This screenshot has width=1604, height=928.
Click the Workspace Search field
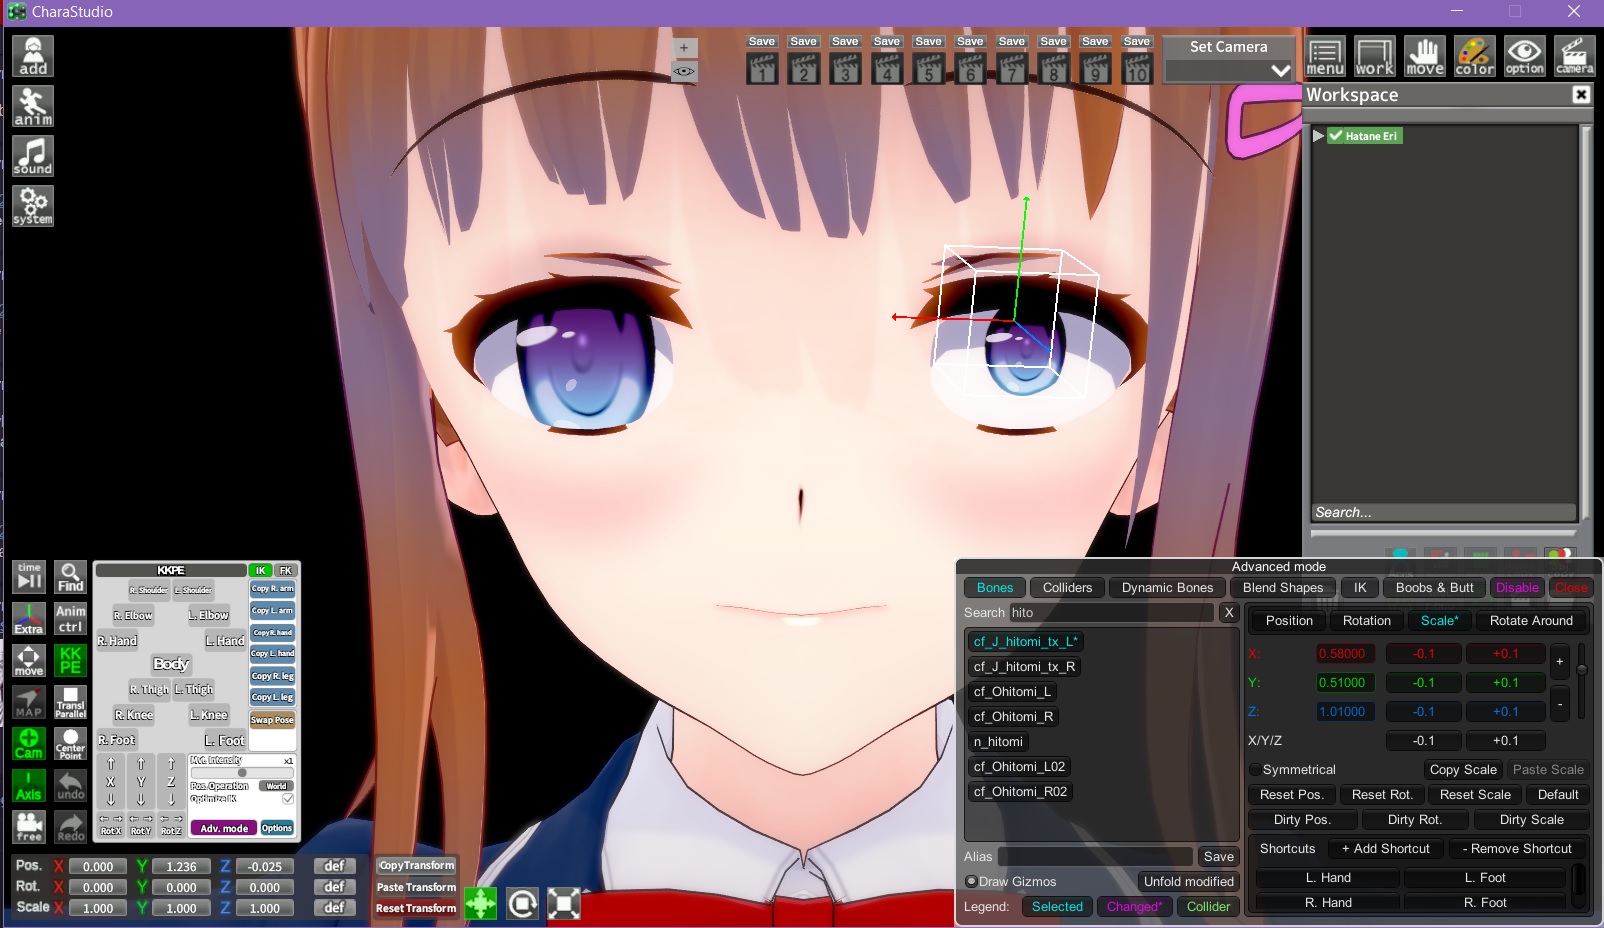1443,512
